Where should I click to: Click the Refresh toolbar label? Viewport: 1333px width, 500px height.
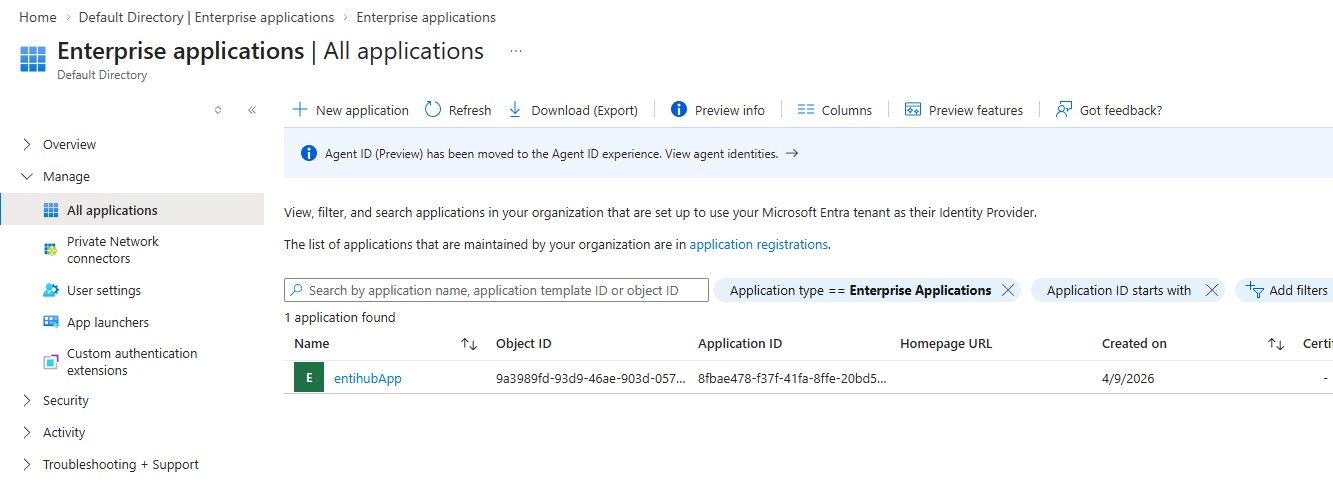click(x=470, y=110)
